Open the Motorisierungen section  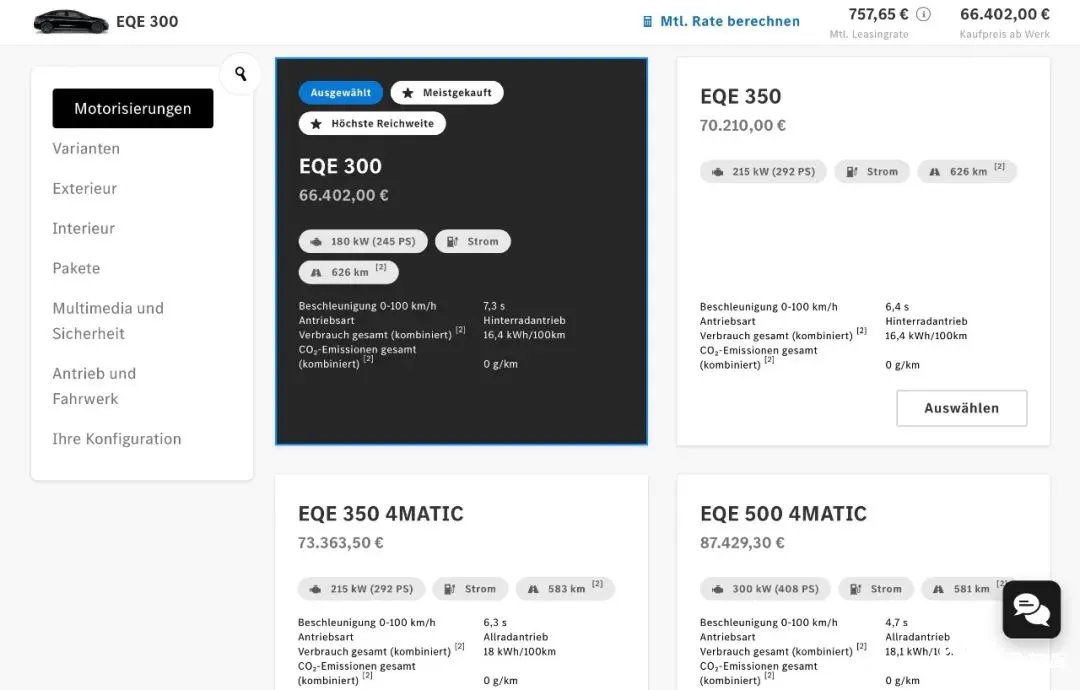[133, 108]
